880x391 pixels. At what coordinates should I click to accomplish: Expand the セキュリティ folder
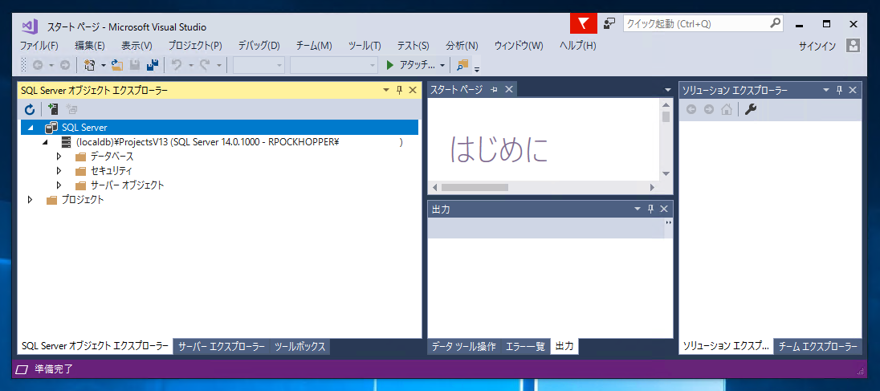(59, 171)
